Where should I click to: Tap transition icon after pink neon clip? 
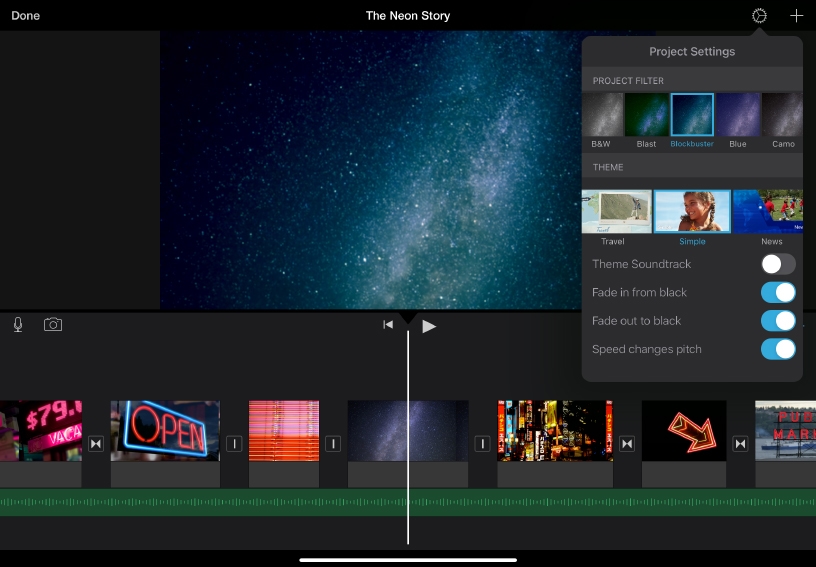pos(96,444)
